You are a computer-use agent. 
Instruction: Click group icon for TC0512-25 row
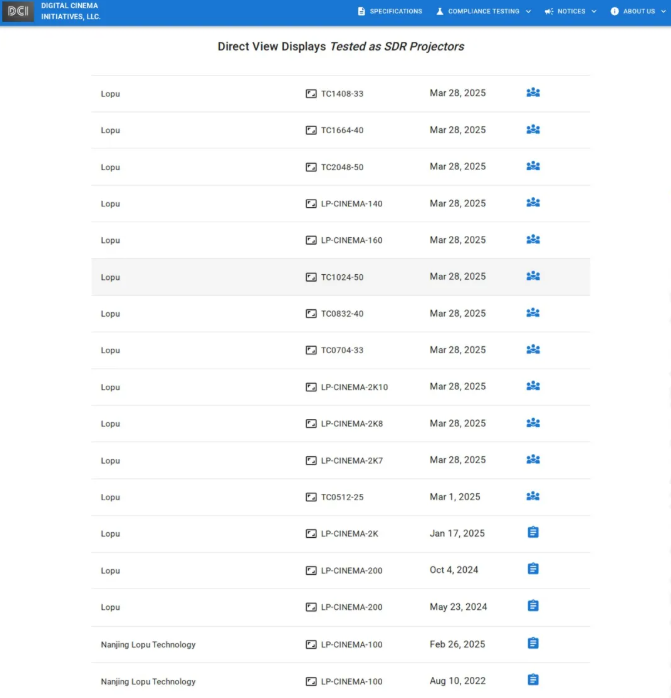[533, 496]
